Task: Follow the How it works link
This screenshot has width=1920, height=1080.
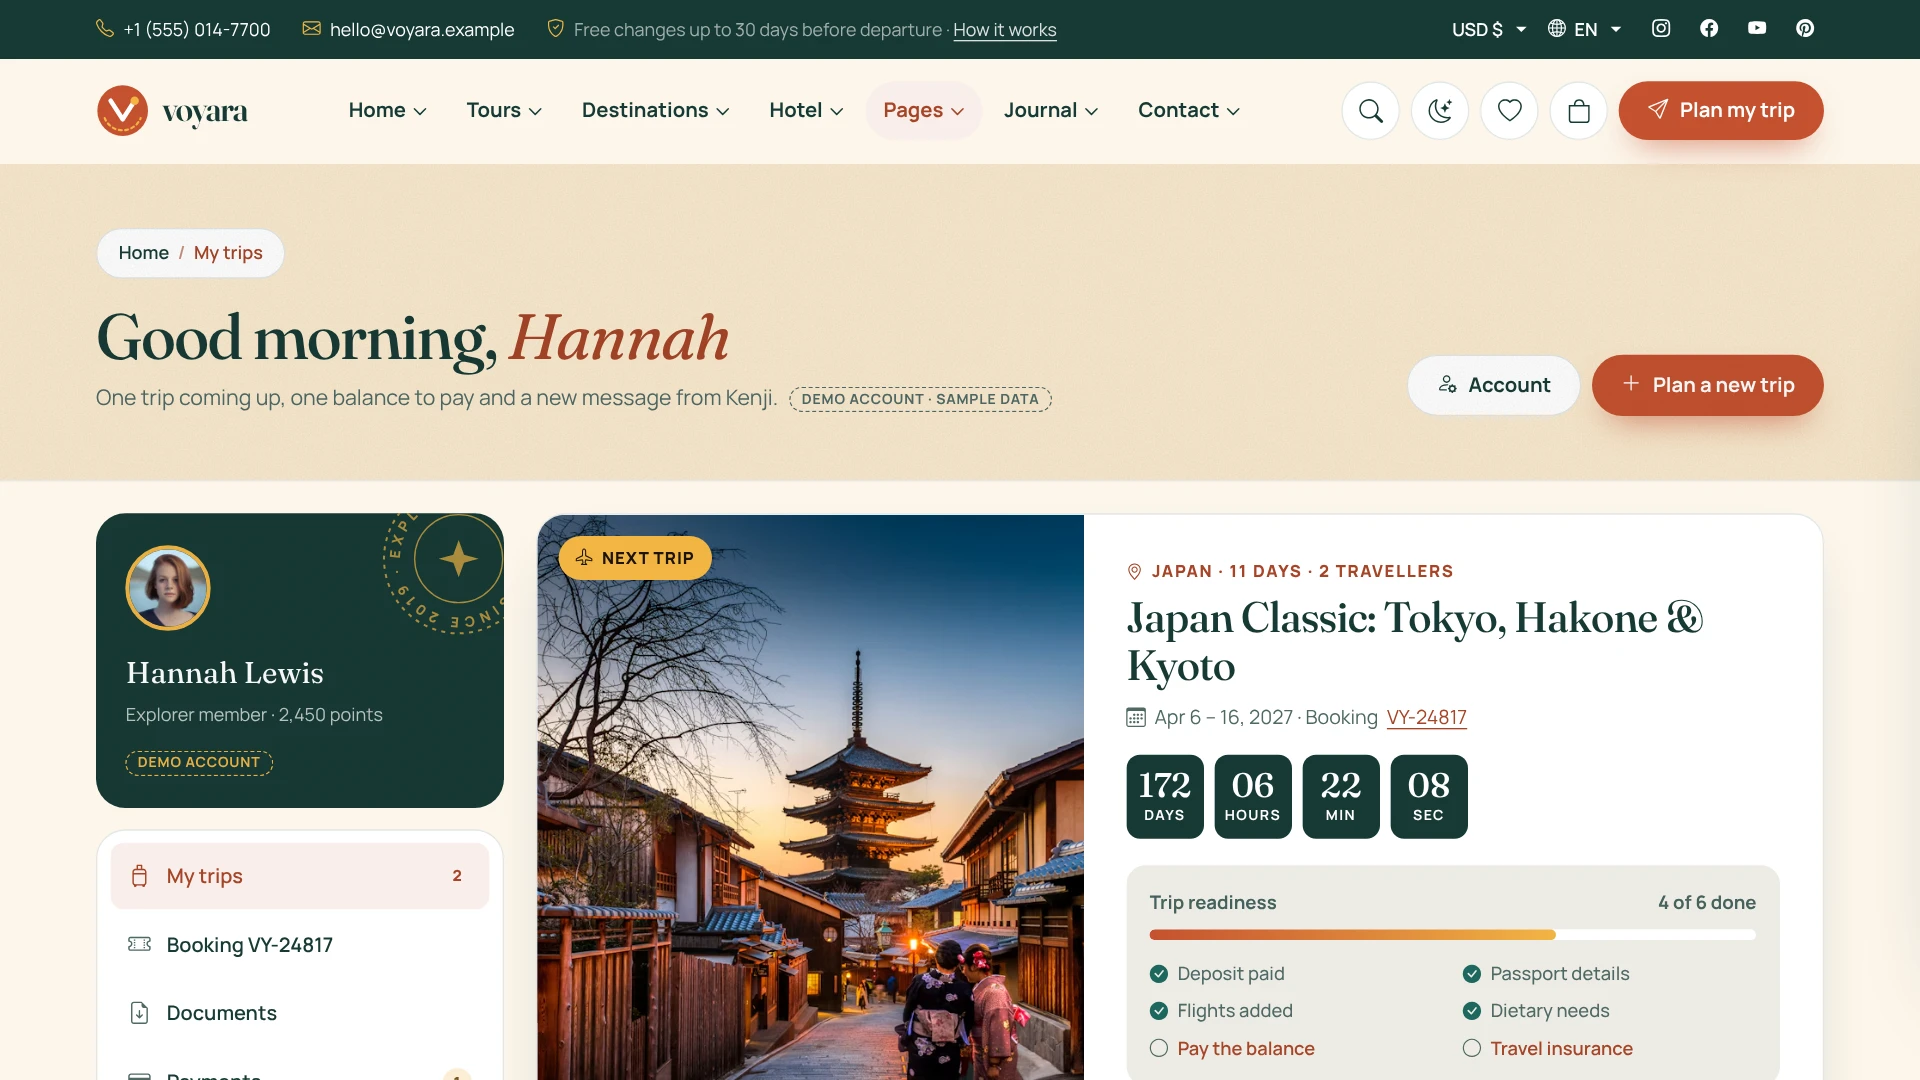Action: coord(1004,30)
